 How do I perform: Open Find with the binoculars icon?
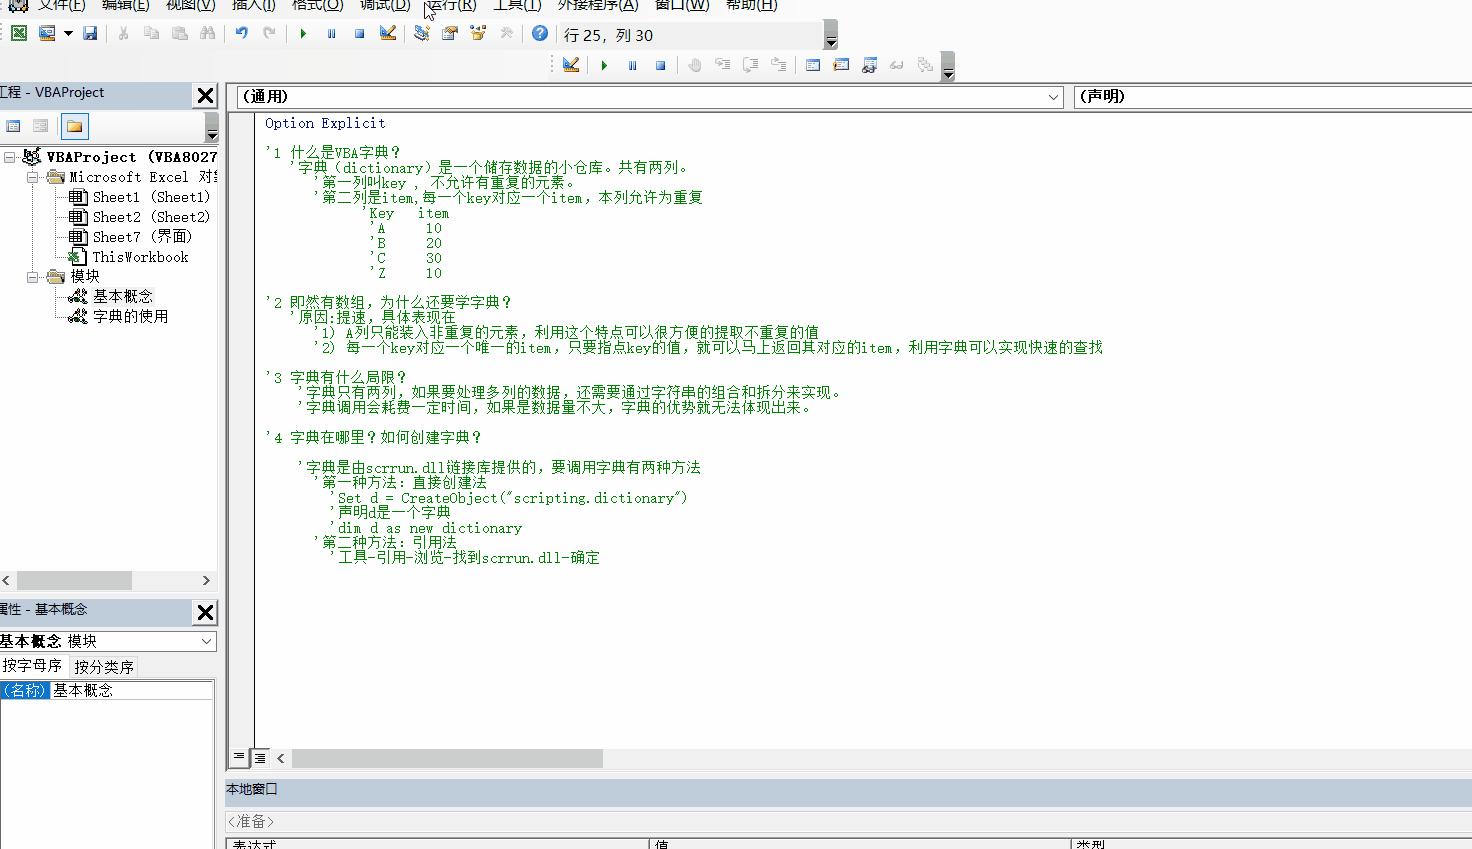point(207,34)
